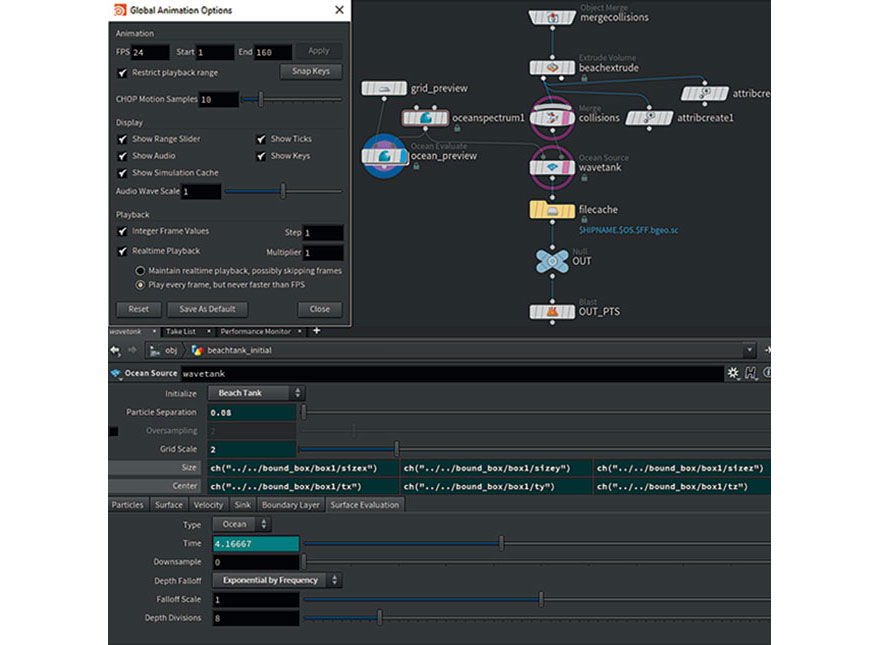Screen dimensions: 879x645
Task: Click the back navigation arrow icon
Action: (x=115, y=350)
